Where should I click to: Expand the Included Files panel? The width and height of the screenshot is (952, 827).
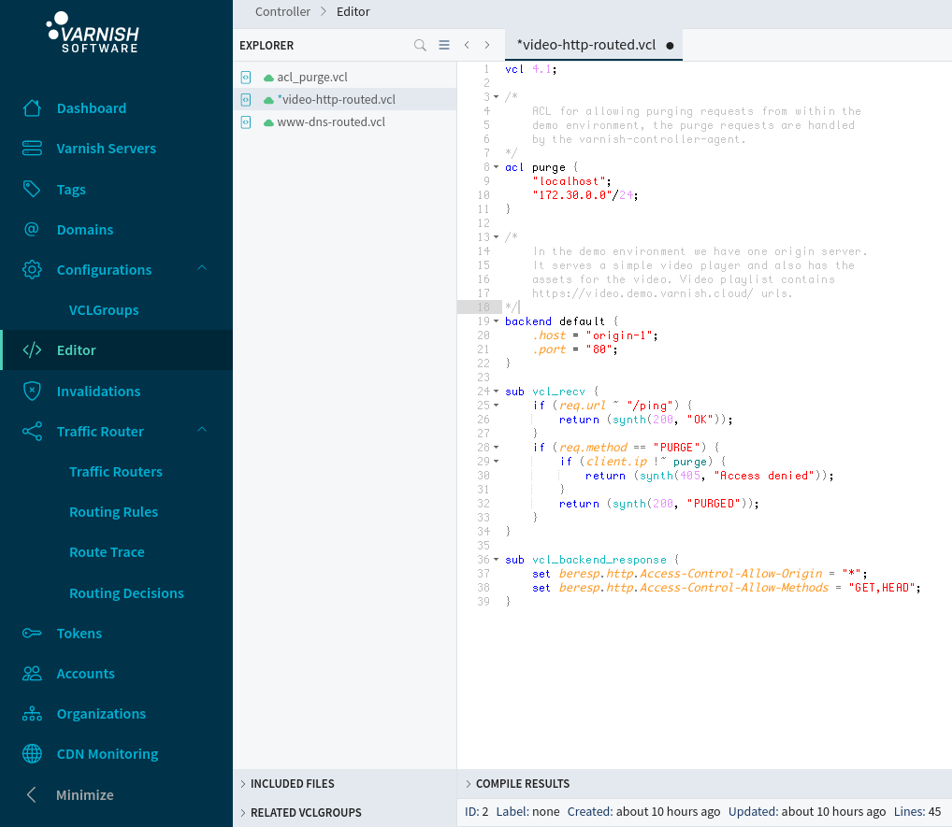[292, 784]
